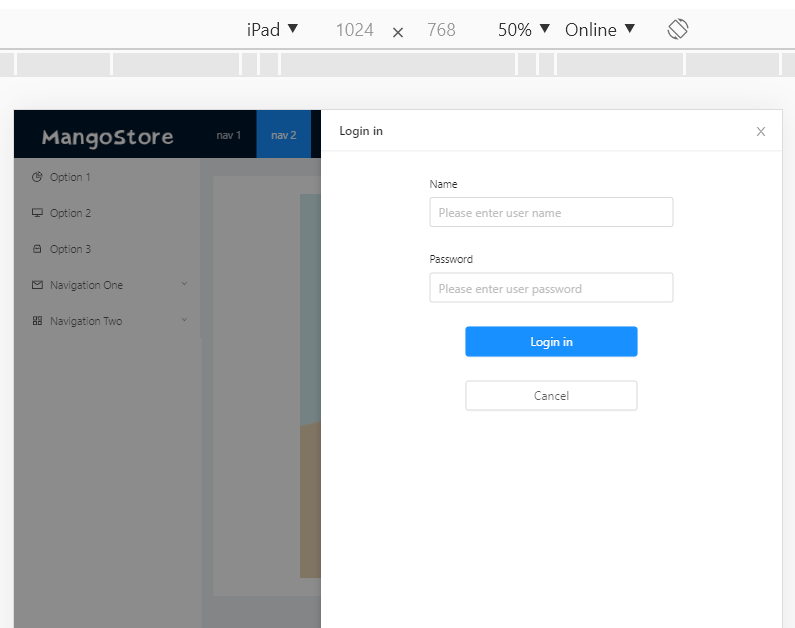Click the Name field label
The image size is (795, 628).
tap(443, 184)
